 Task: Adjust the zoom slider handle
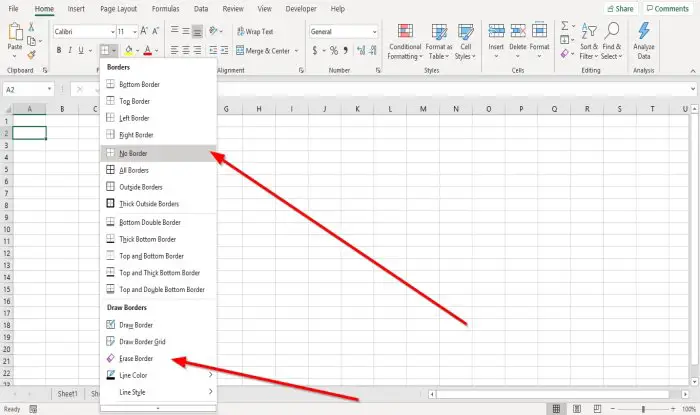click(643, 409)
